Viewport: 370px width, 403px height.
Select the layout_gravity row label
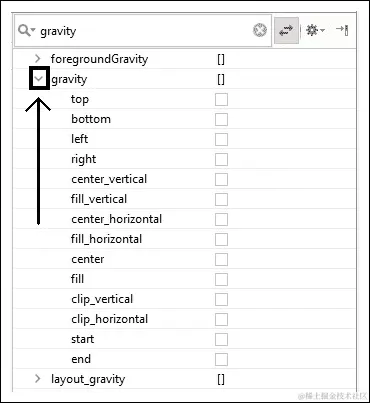coord(88,379)
